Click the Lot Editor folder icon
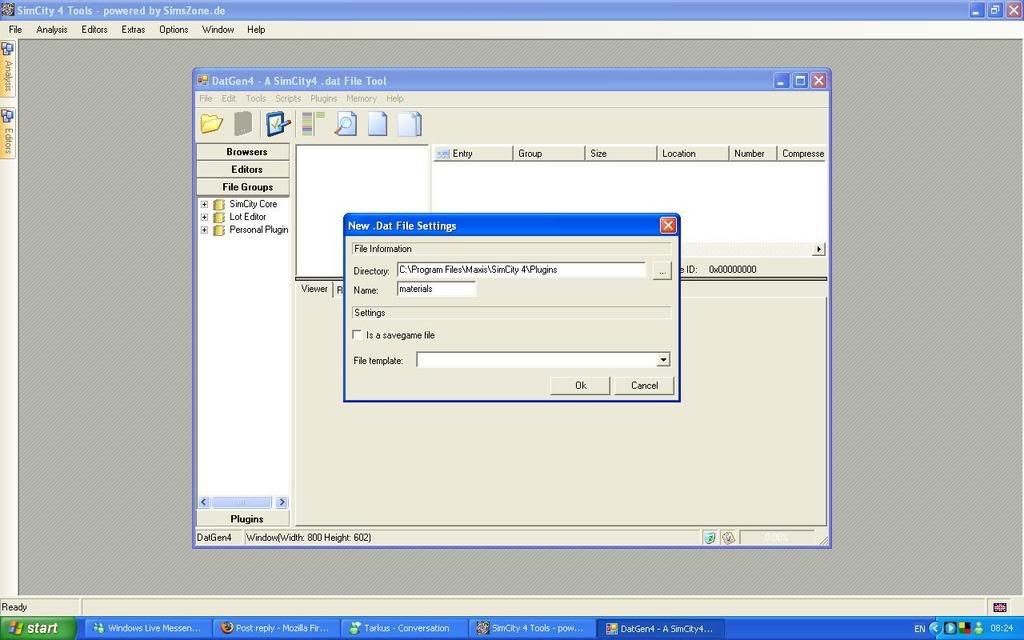The image size is (1024, 640). 219,217
